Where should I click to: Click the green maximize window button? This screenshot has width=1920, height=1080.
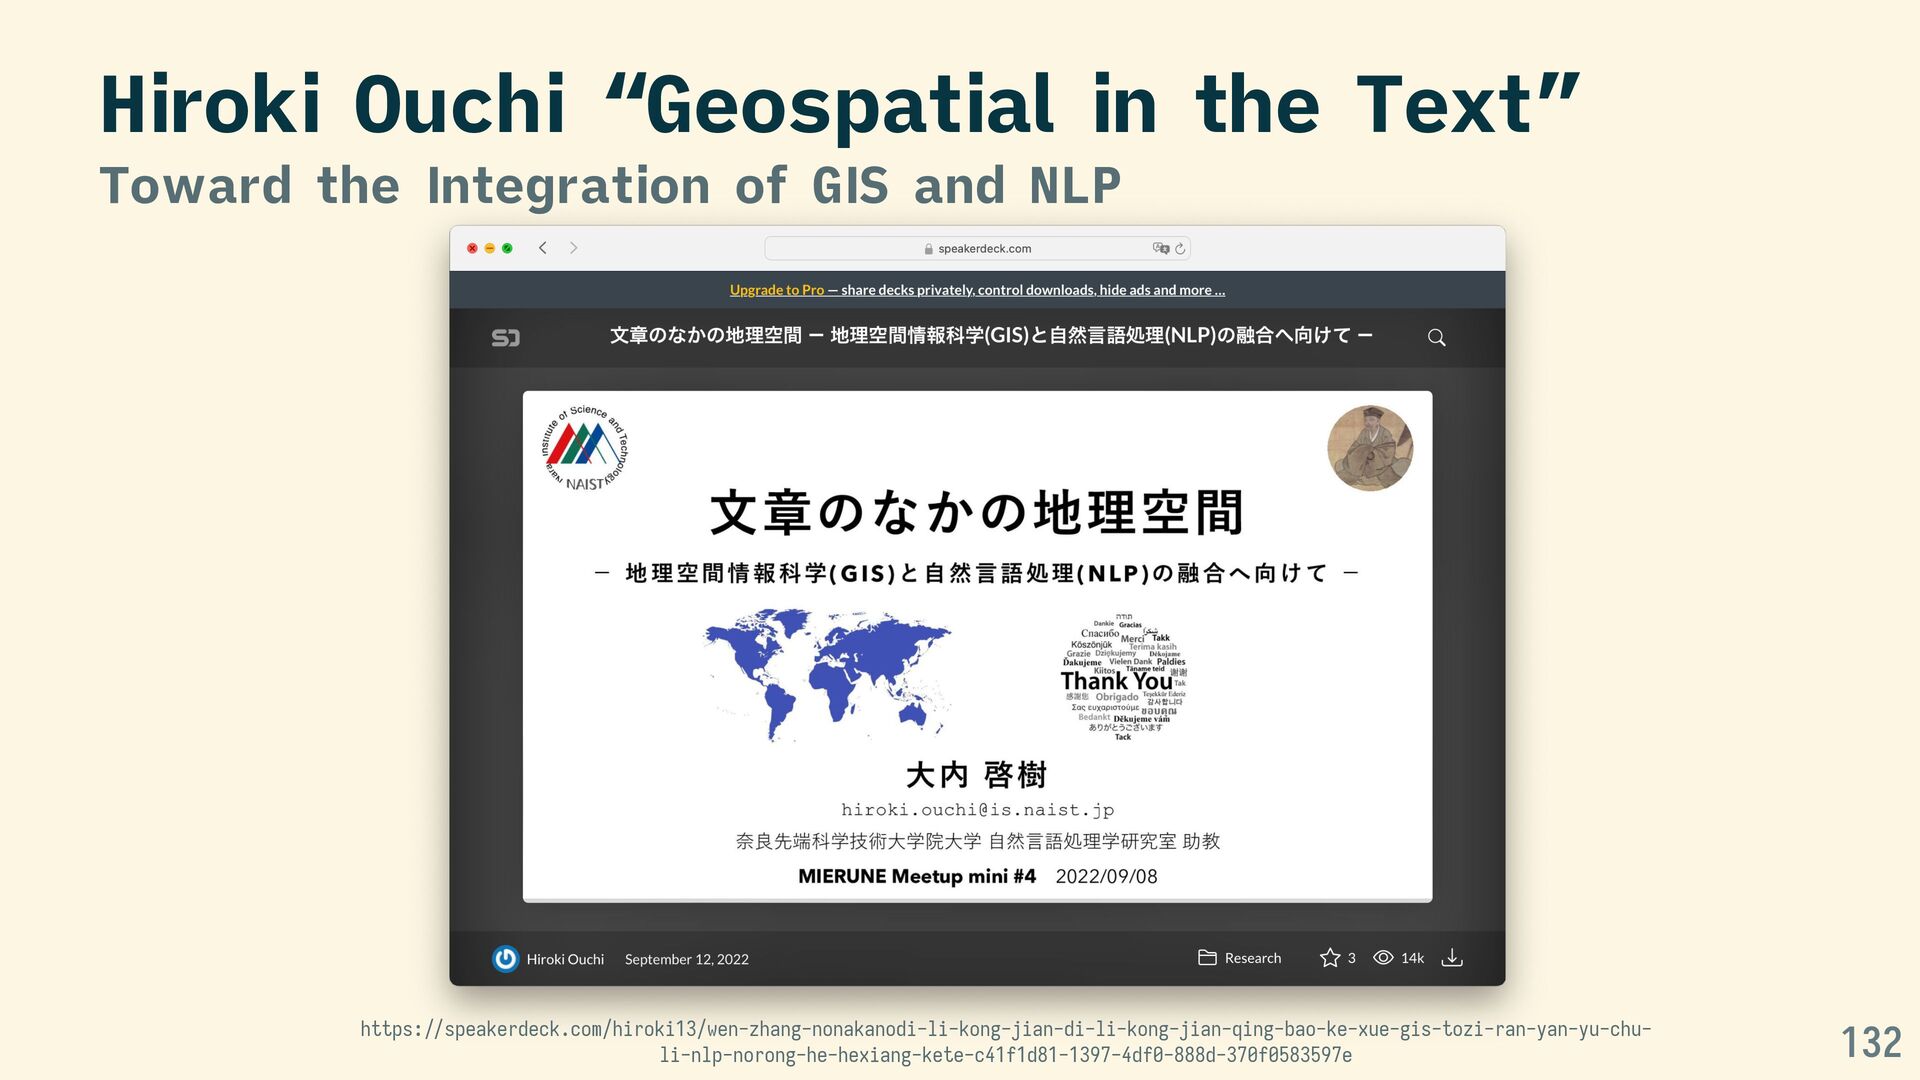point(507,248)
